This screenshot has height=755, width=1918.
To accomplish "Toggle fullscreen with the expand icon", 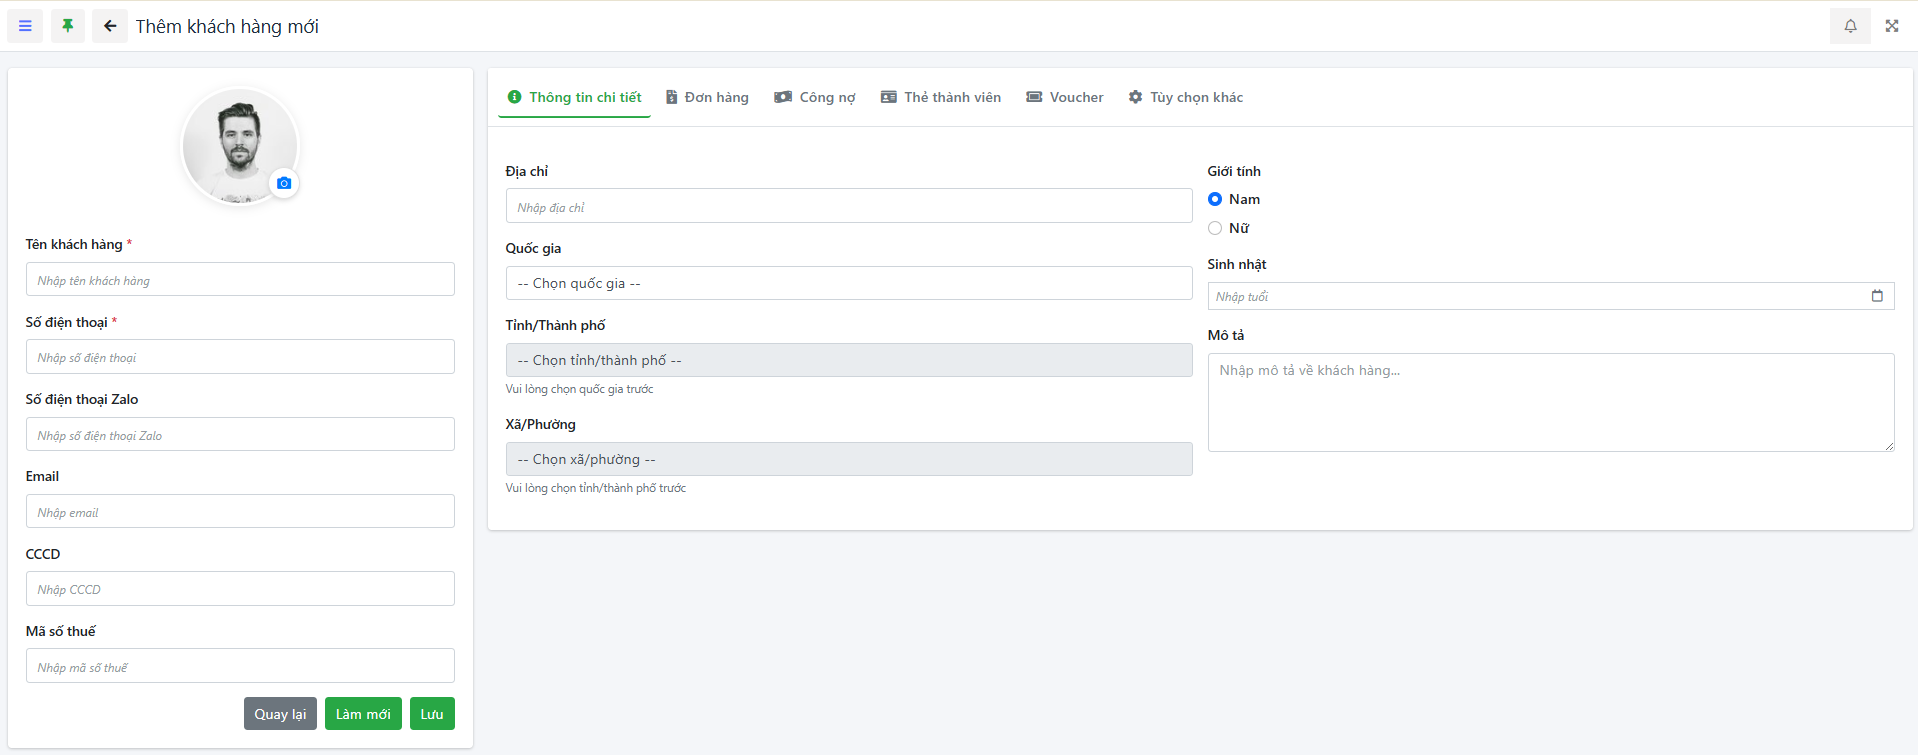I will pyautogui.click(x=1892, y=26).
